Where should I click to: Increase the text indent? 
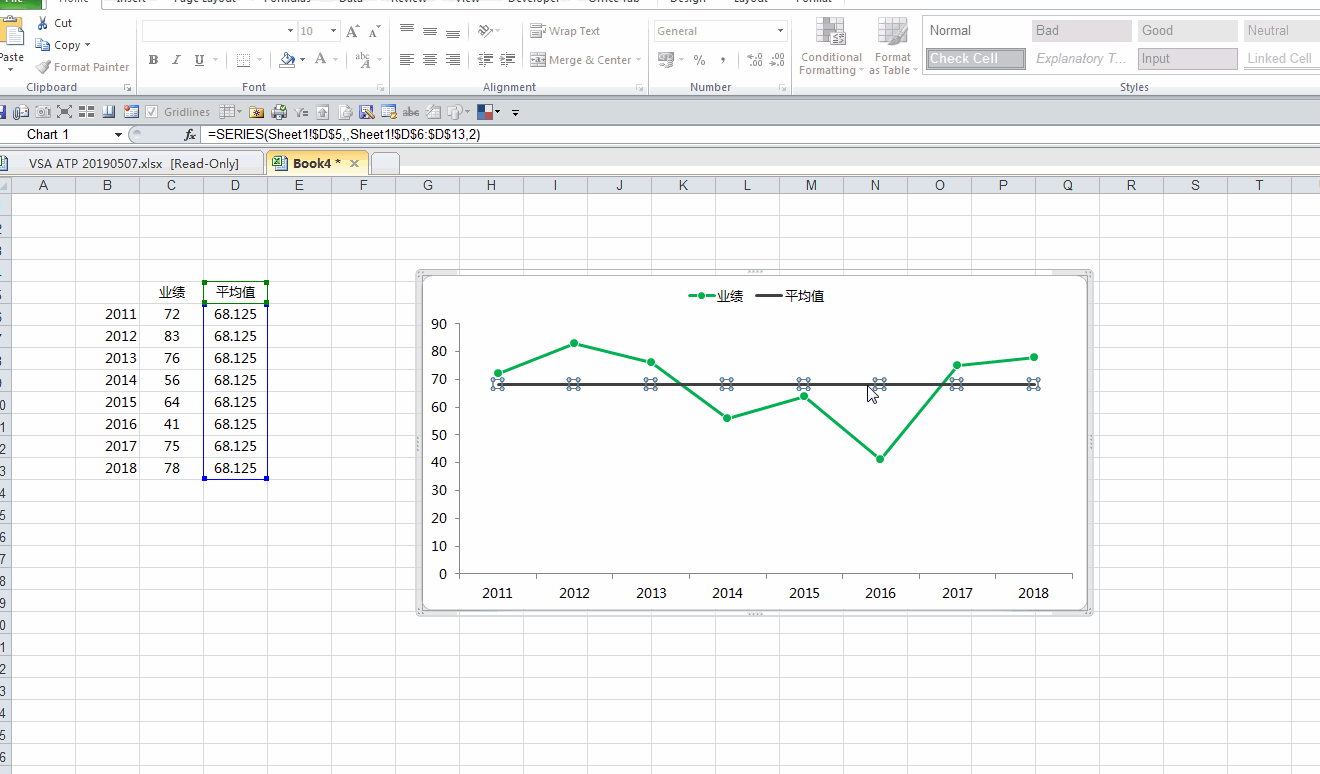[x=509, y=60]
